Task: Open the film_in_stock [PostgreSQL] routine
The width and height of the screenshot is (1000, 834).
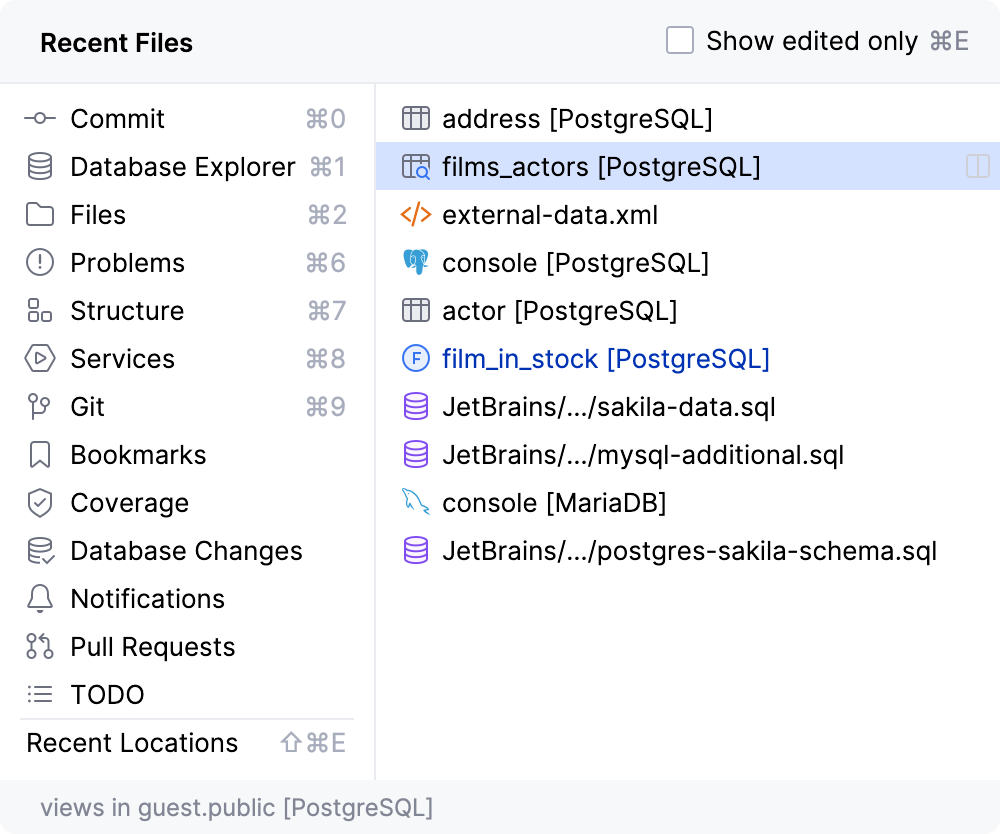Action: click(x=605, y=359)
